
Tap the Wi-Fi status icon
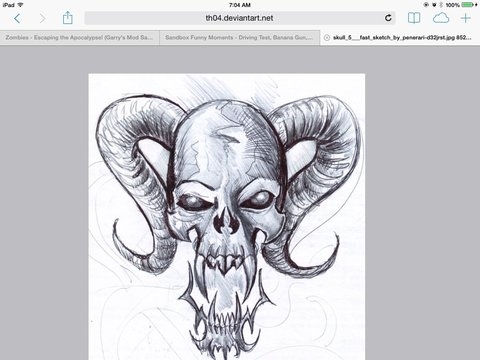(20, 5)
